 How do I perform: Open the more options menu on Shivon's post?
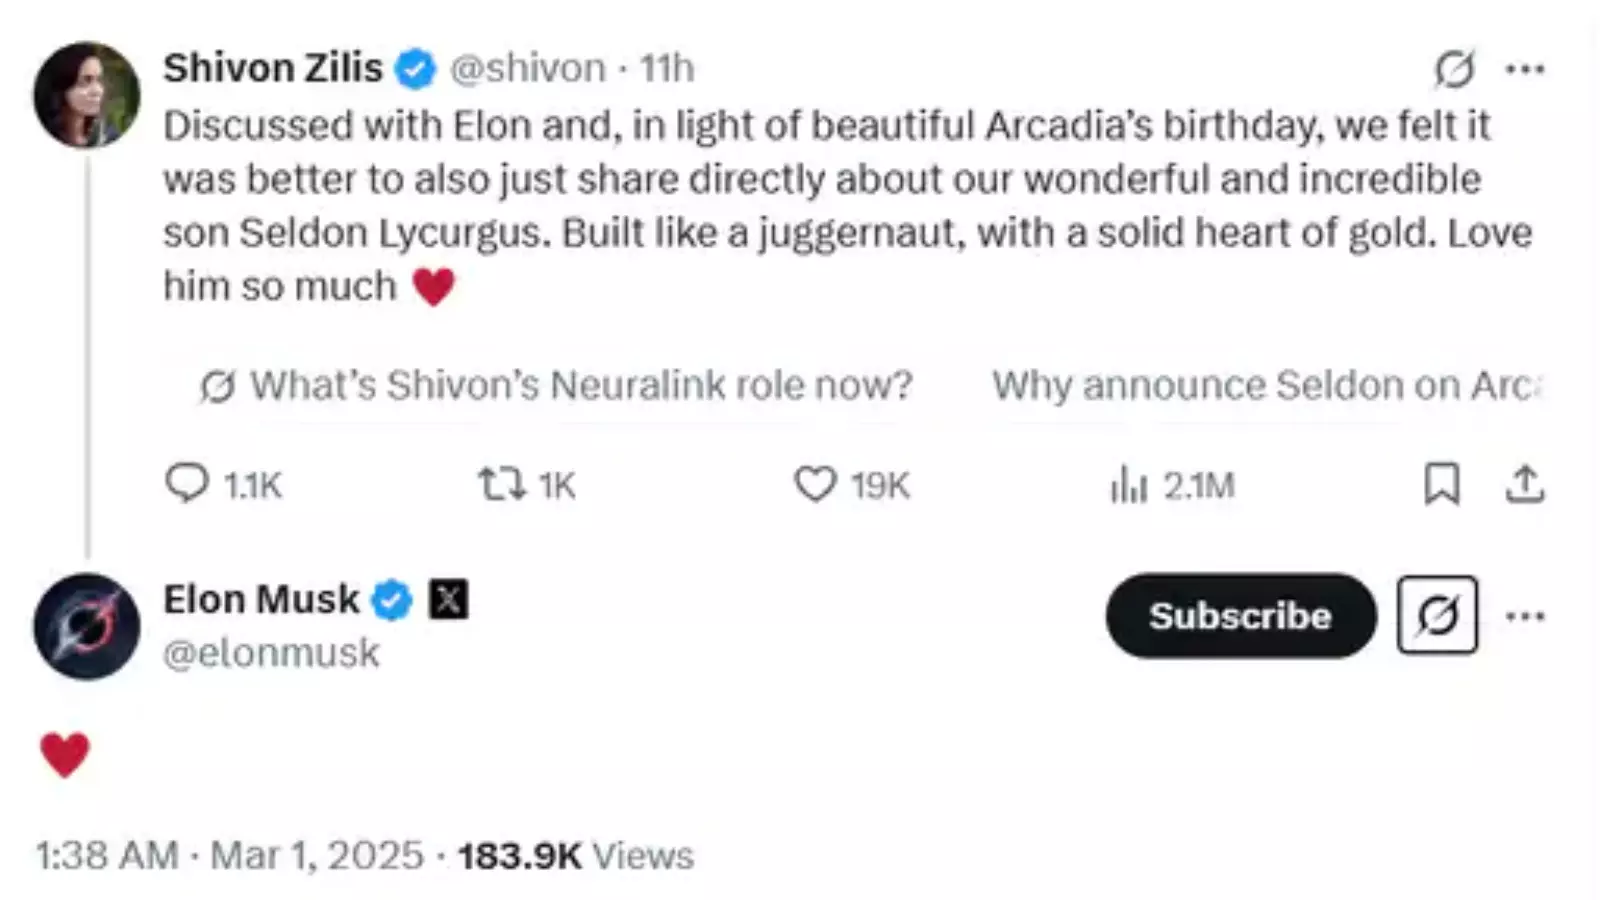click(1526, 68)
